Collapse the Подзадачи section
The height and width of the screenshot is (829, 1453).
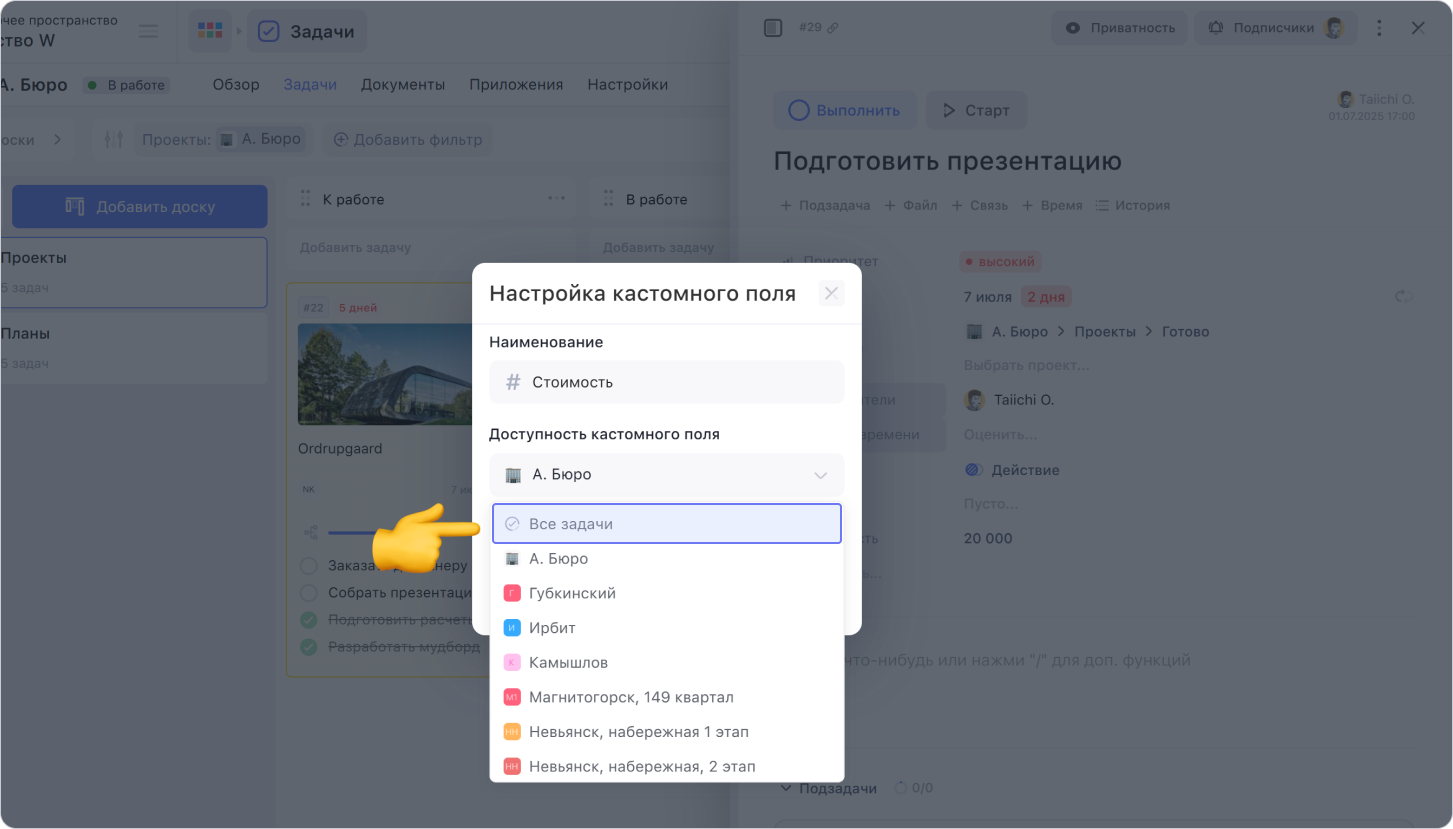click(786, 788)
